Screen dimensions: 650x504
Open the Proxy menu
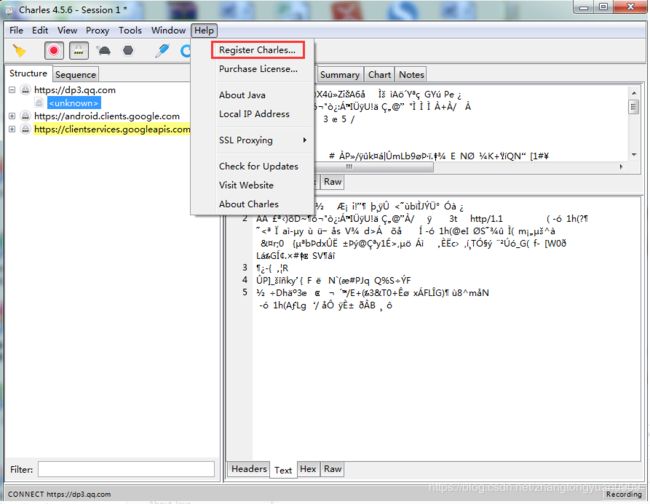(97, 30)
